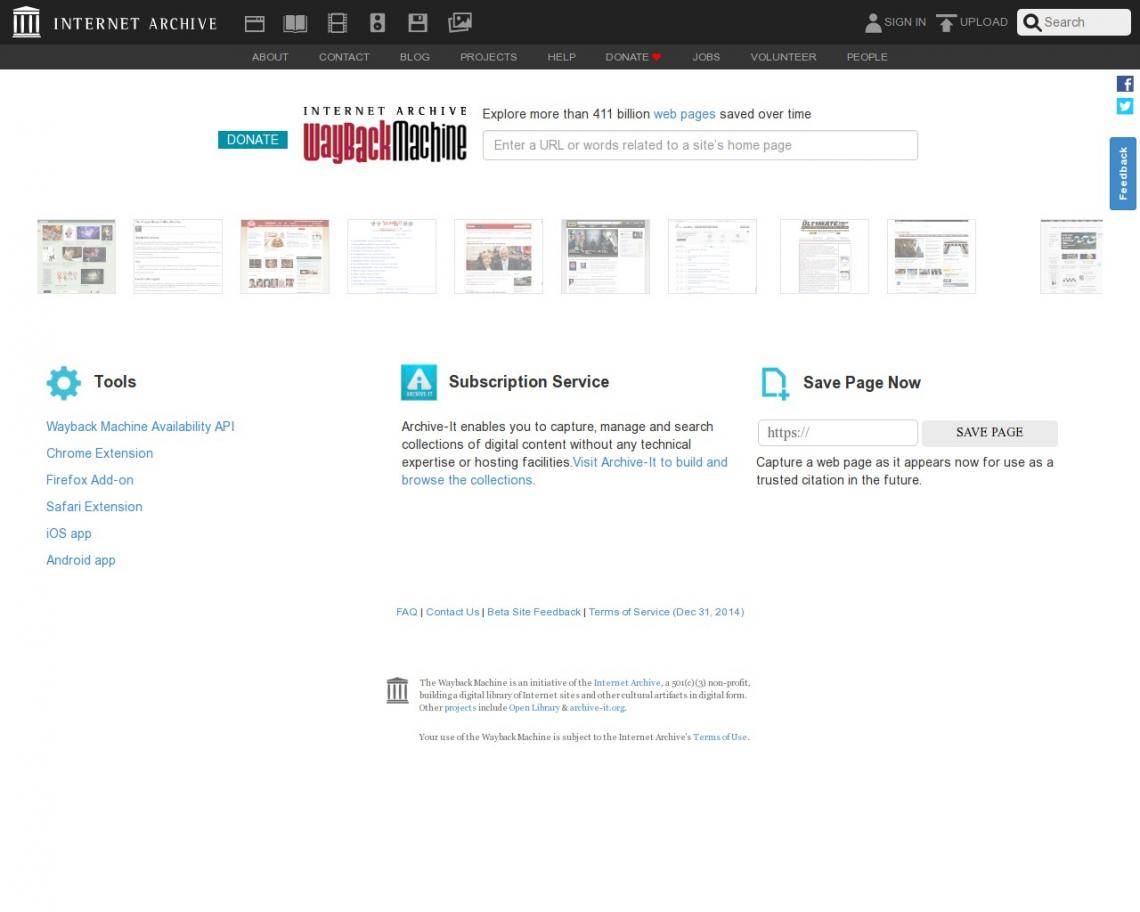
Task: Open the Contact Us footer link
Action: tap(452, 612)
